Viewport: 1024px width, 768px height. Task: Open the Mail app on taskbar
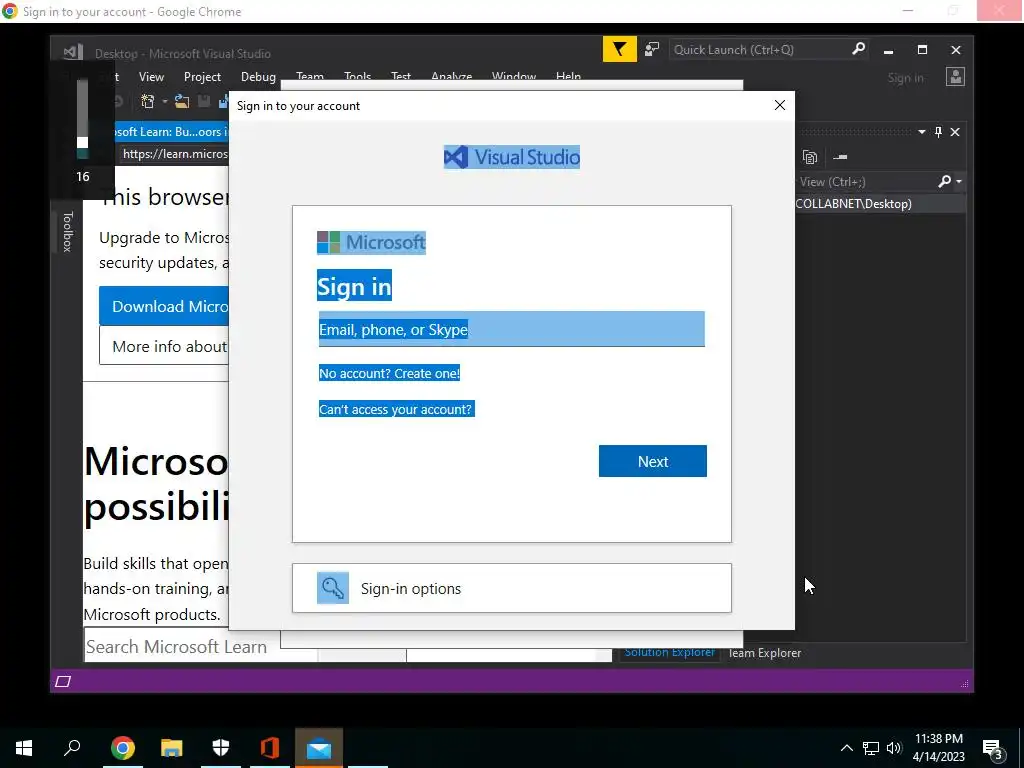pyautogui.click(x=319, y=748)
